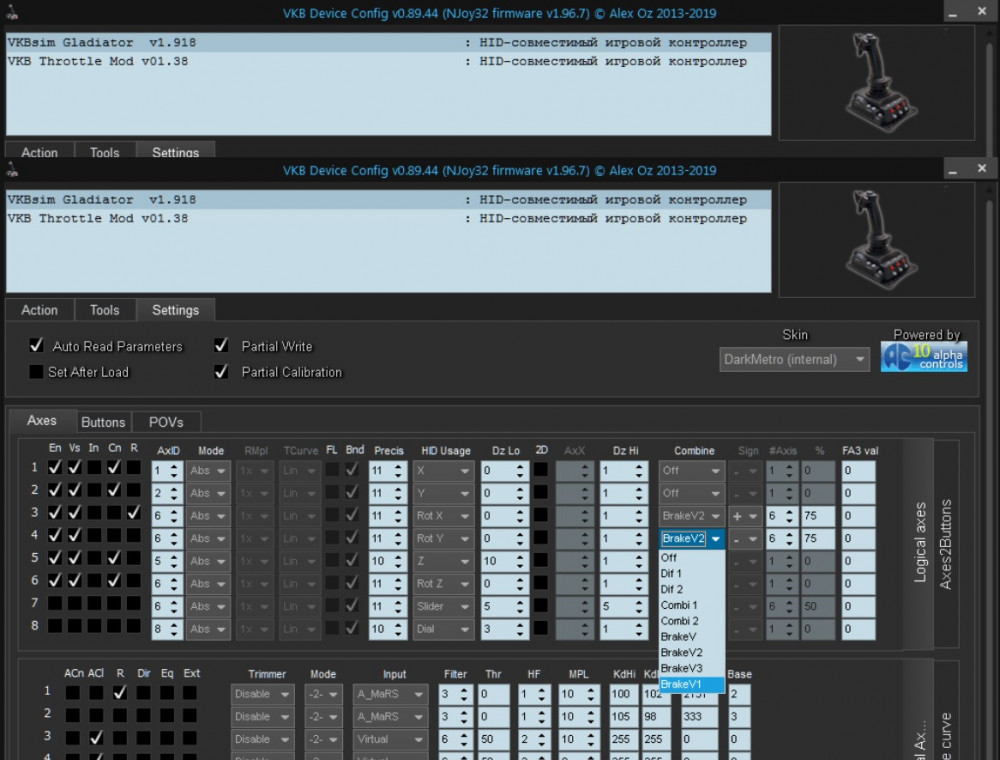Toggle the En checkbox for axis 1
1000x760 pixels.
point(55,467)
